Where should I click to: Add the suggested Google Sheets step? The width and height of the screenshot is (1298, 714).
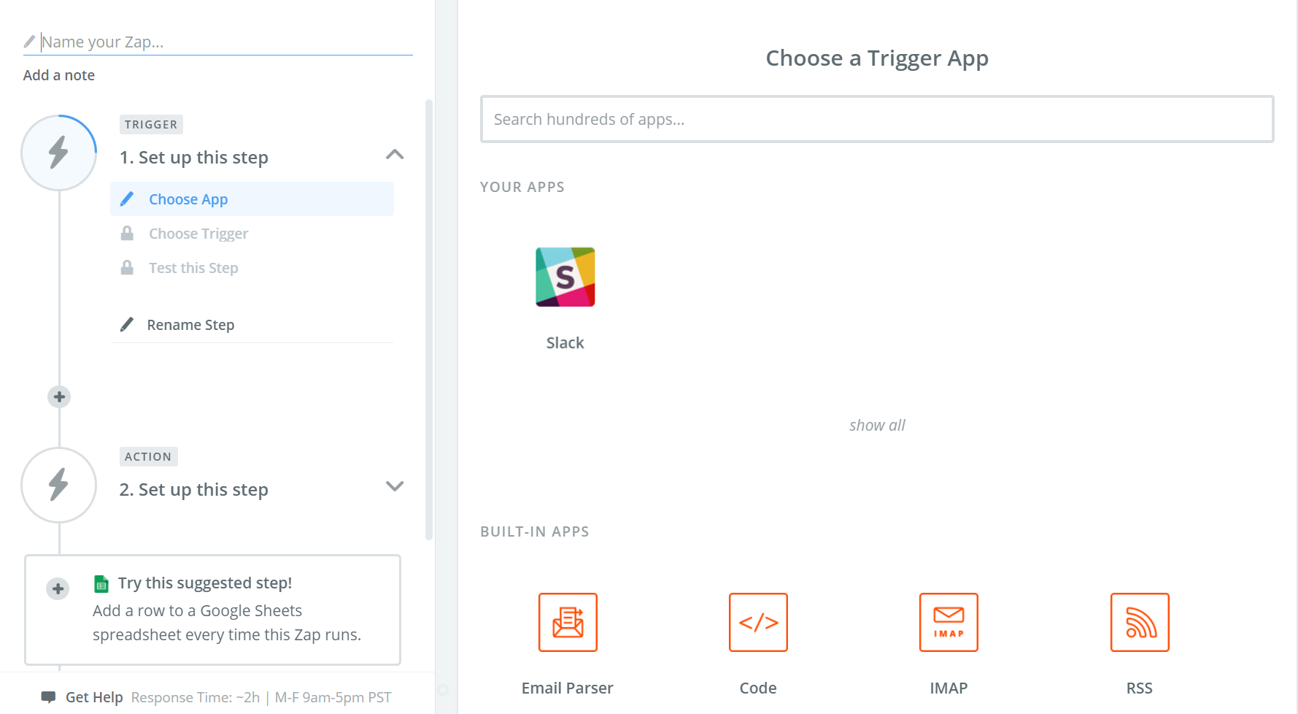click(58, 589)
